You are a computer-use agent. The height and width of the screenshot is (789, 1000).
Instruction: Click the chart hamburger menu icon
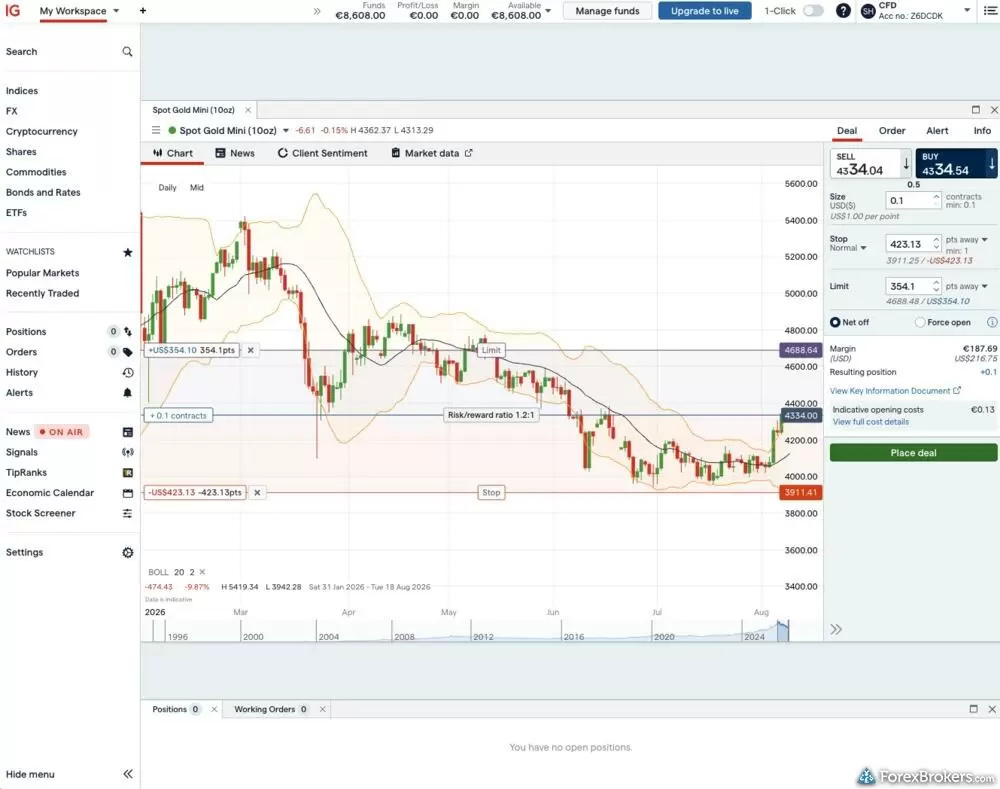(x=156, y=130)
